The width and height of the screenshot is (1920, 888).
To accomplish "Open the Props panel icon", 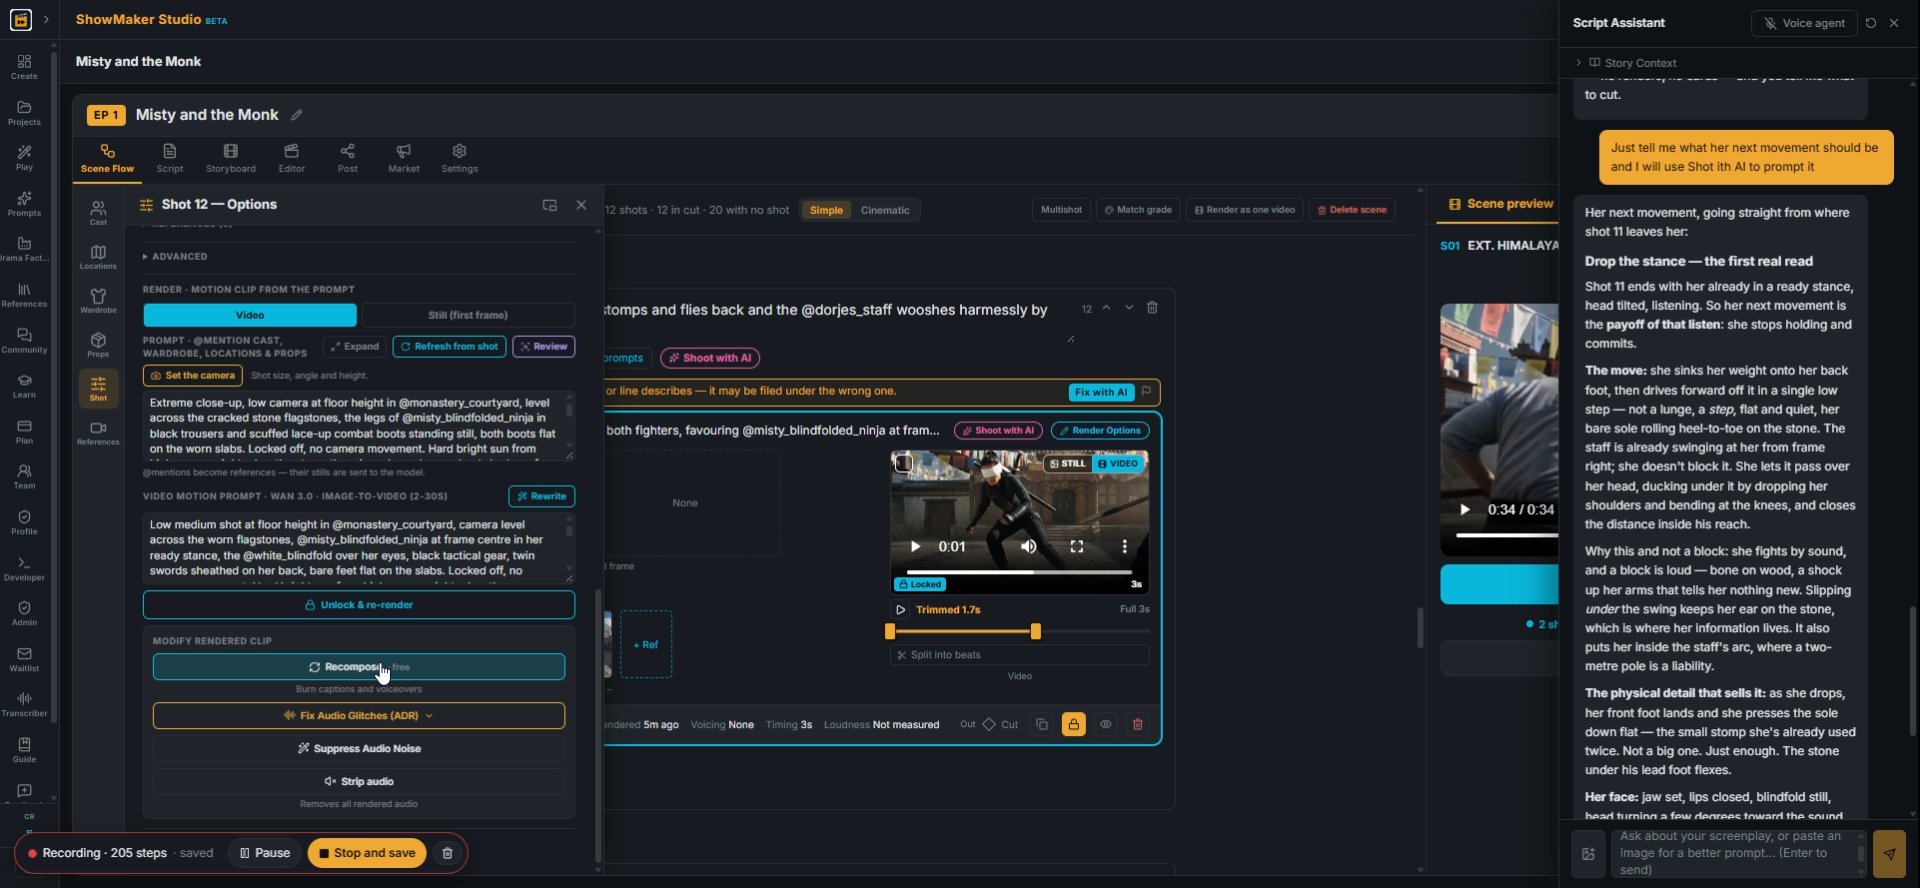I will coord(98,345).
